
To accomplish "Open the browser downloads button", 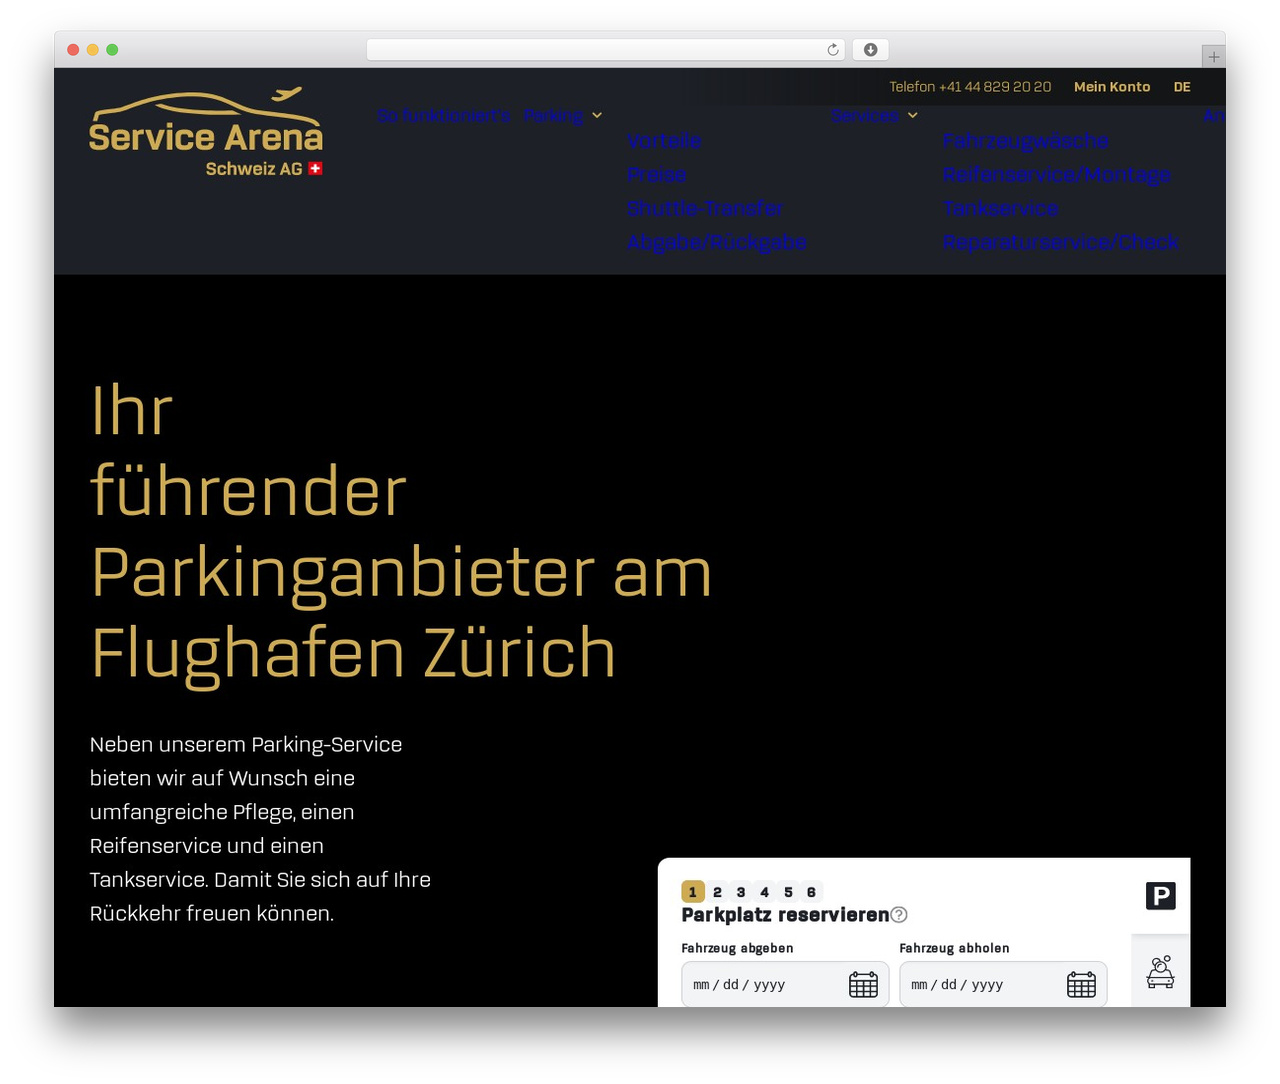I will (870, 50).
